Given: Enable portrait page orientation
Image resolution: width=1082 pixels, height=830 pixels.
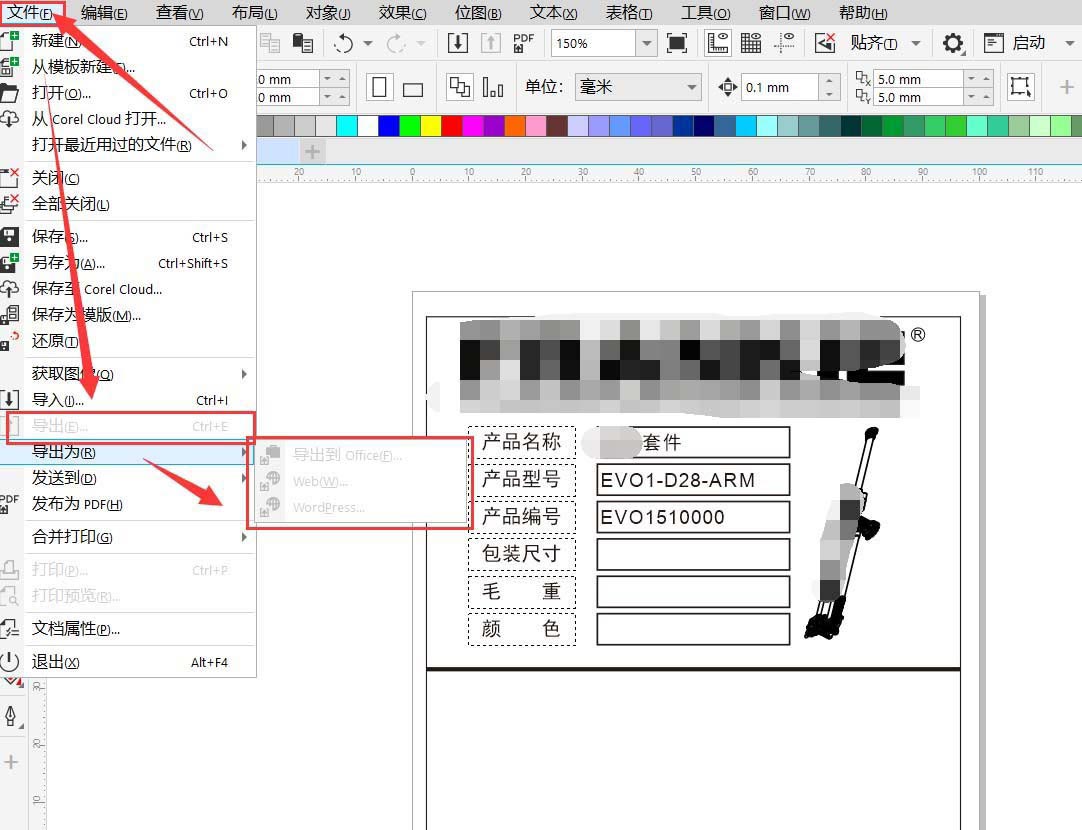Looking at the screenshot, I should pyautogui.click(x=379, y=88).
